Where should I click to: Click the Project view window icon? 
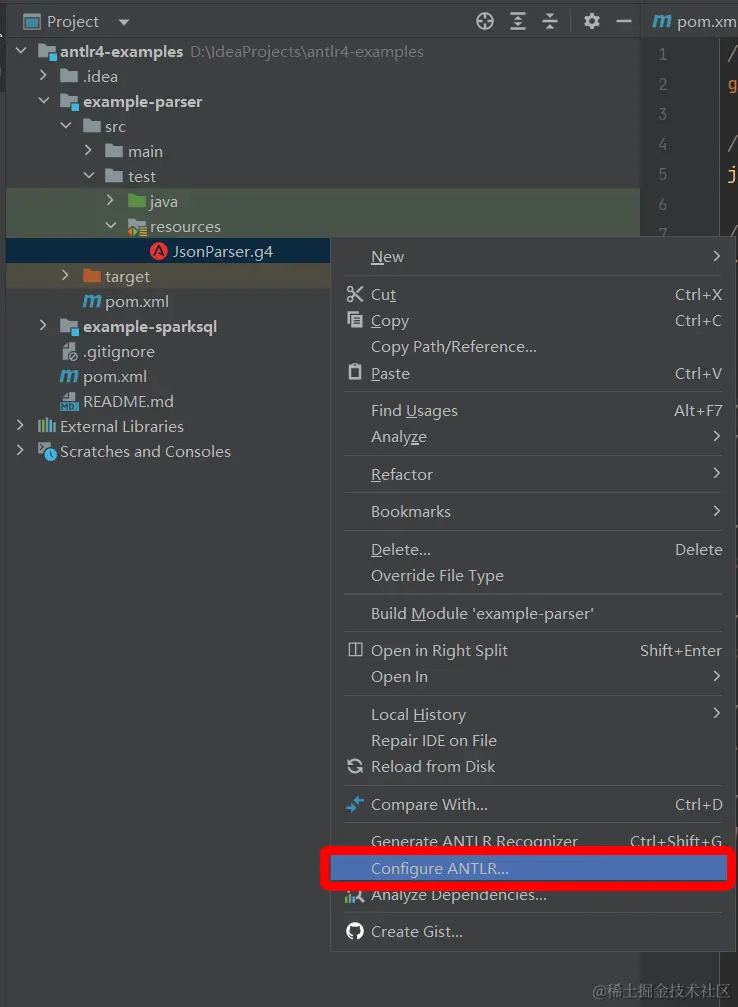tap(31, 22)
